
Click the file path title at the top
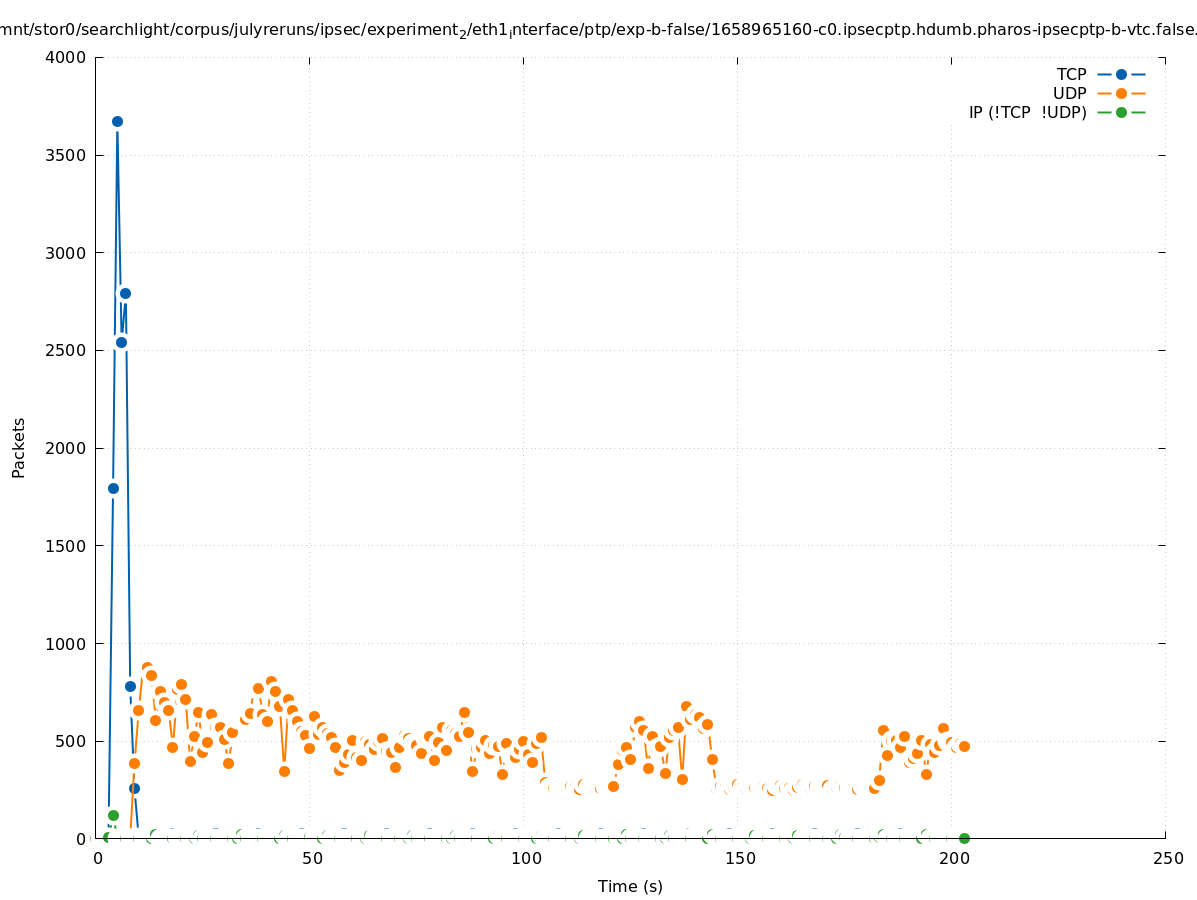tap(598, 30)
